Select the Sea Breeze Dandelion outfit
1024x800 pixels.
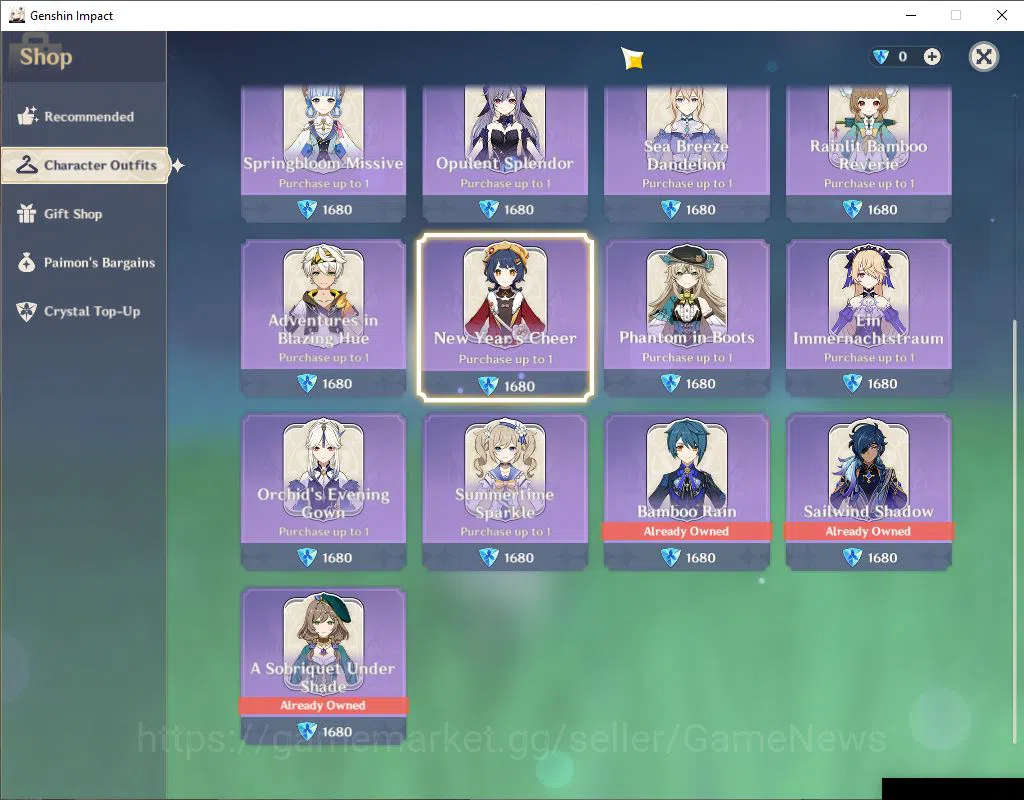click(x=686, y=153)
